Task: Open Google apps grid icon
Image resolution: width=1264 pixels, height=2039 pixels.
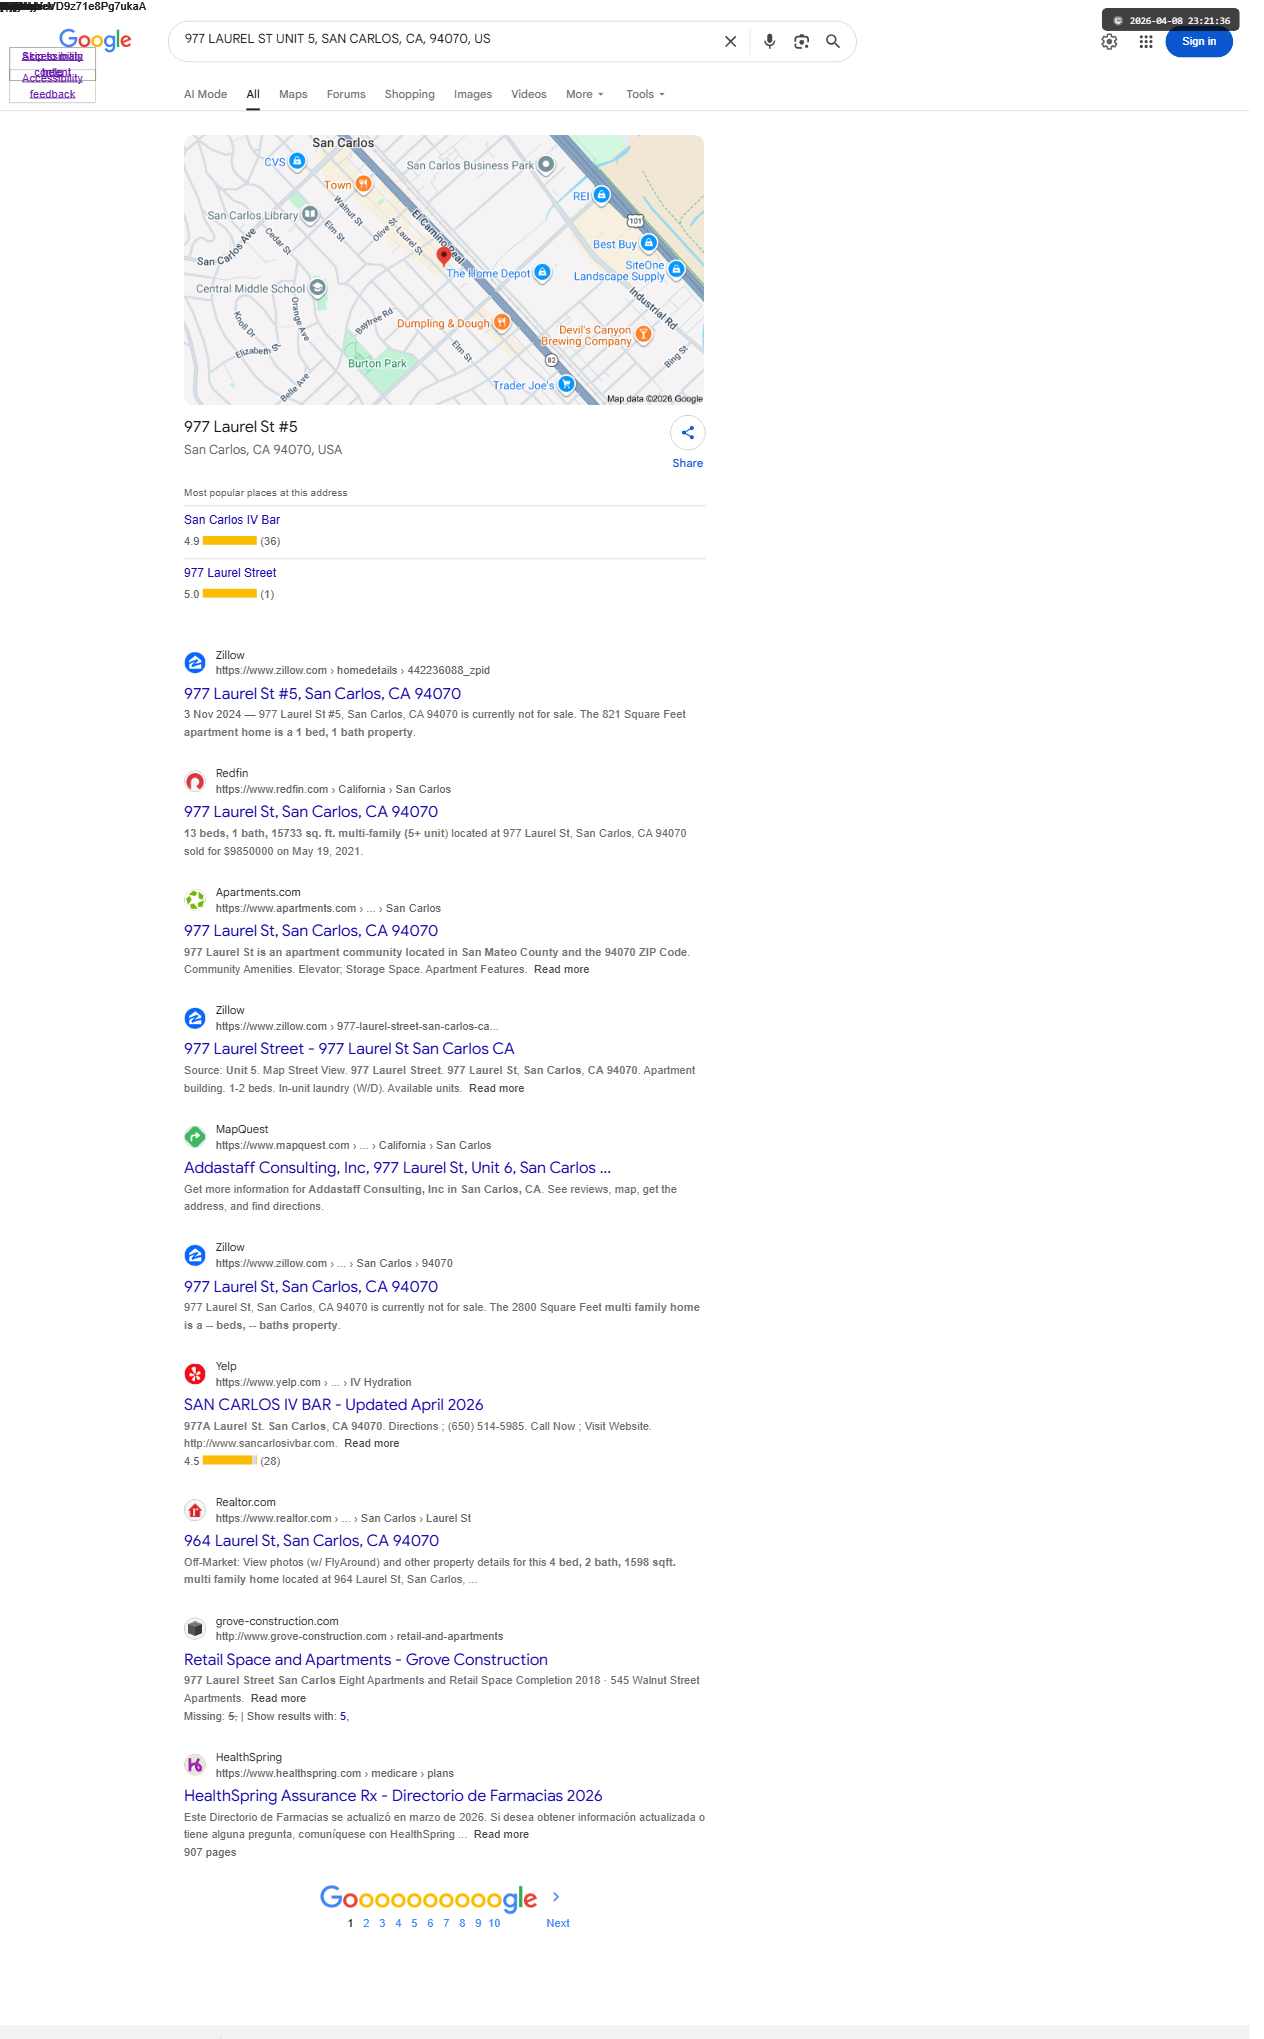Action: click(1146, 42)
